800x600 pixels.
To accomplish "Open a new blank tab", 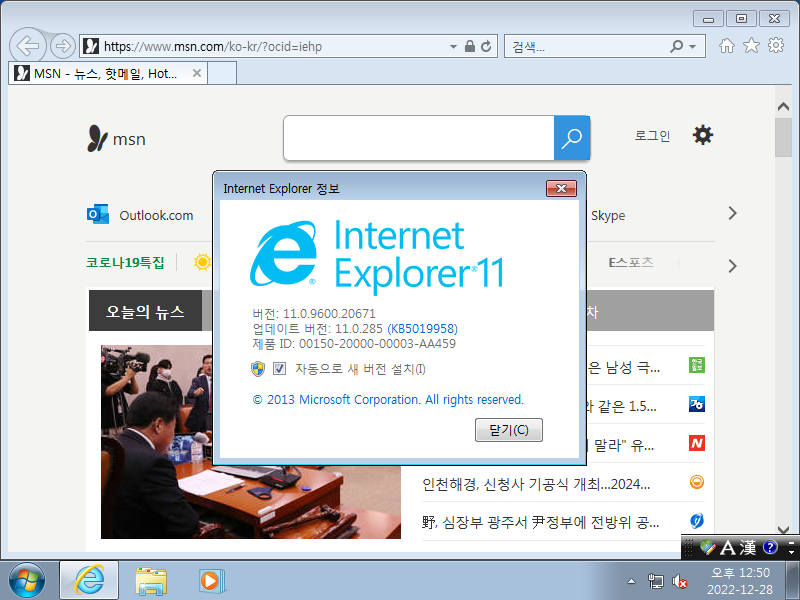I will (222, 73).
